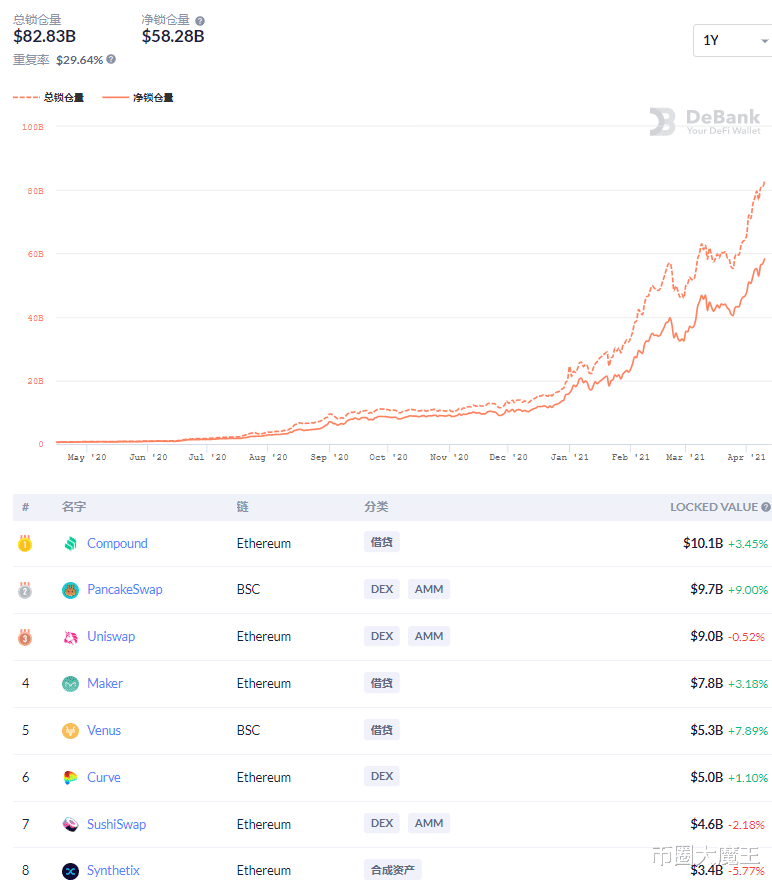Image resolution: width=772 pixels, height=880 pixels.
Task: Click the Uniswap unicorn logo icon
Action: [70, 637]
